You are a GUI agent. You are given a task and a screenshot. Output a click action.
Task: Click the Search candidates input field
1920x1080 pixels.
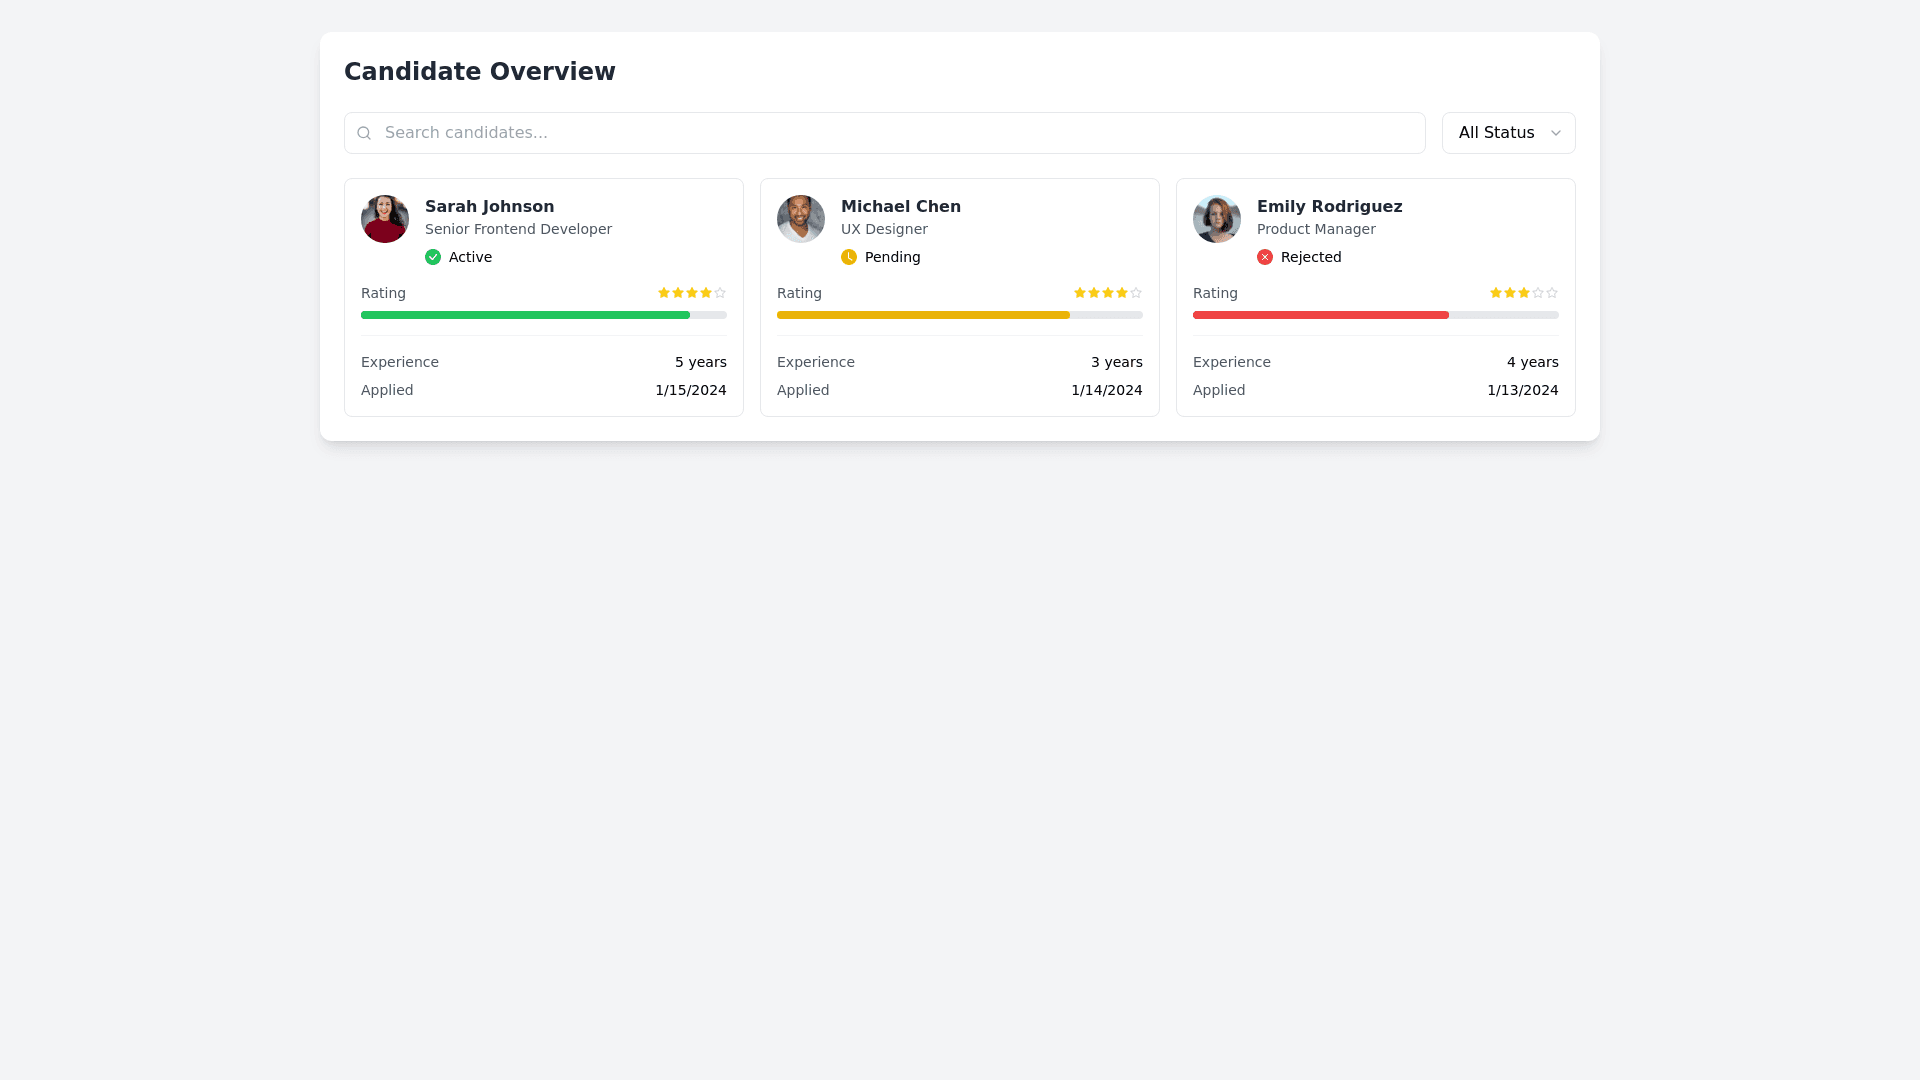884,133
